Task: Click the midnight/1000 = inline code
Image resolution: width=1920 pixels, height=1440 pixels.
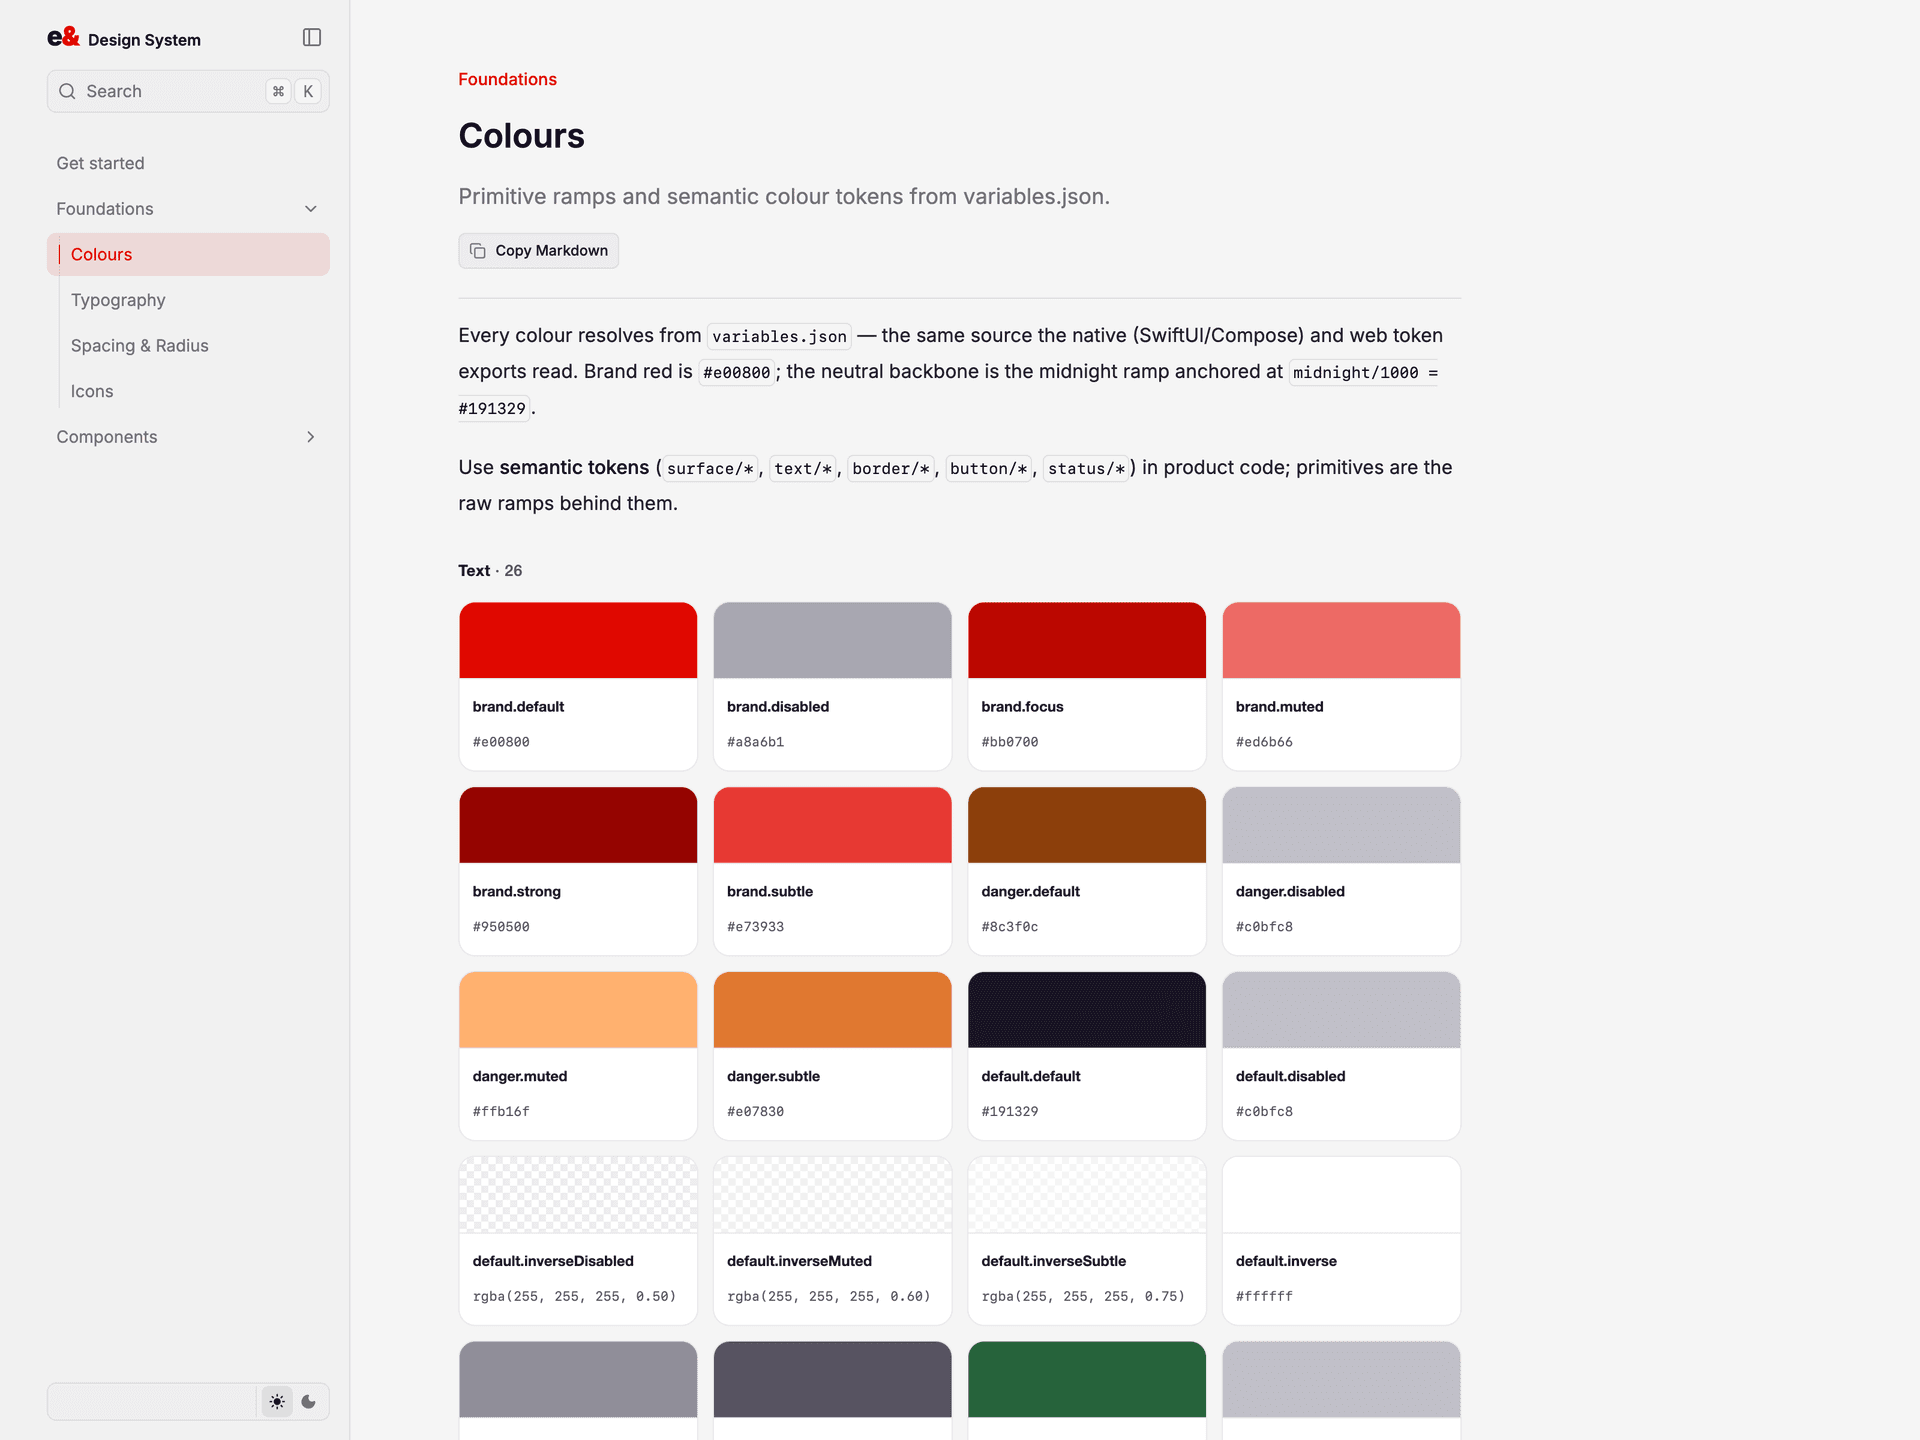Action: click(x=1364, y=373)
